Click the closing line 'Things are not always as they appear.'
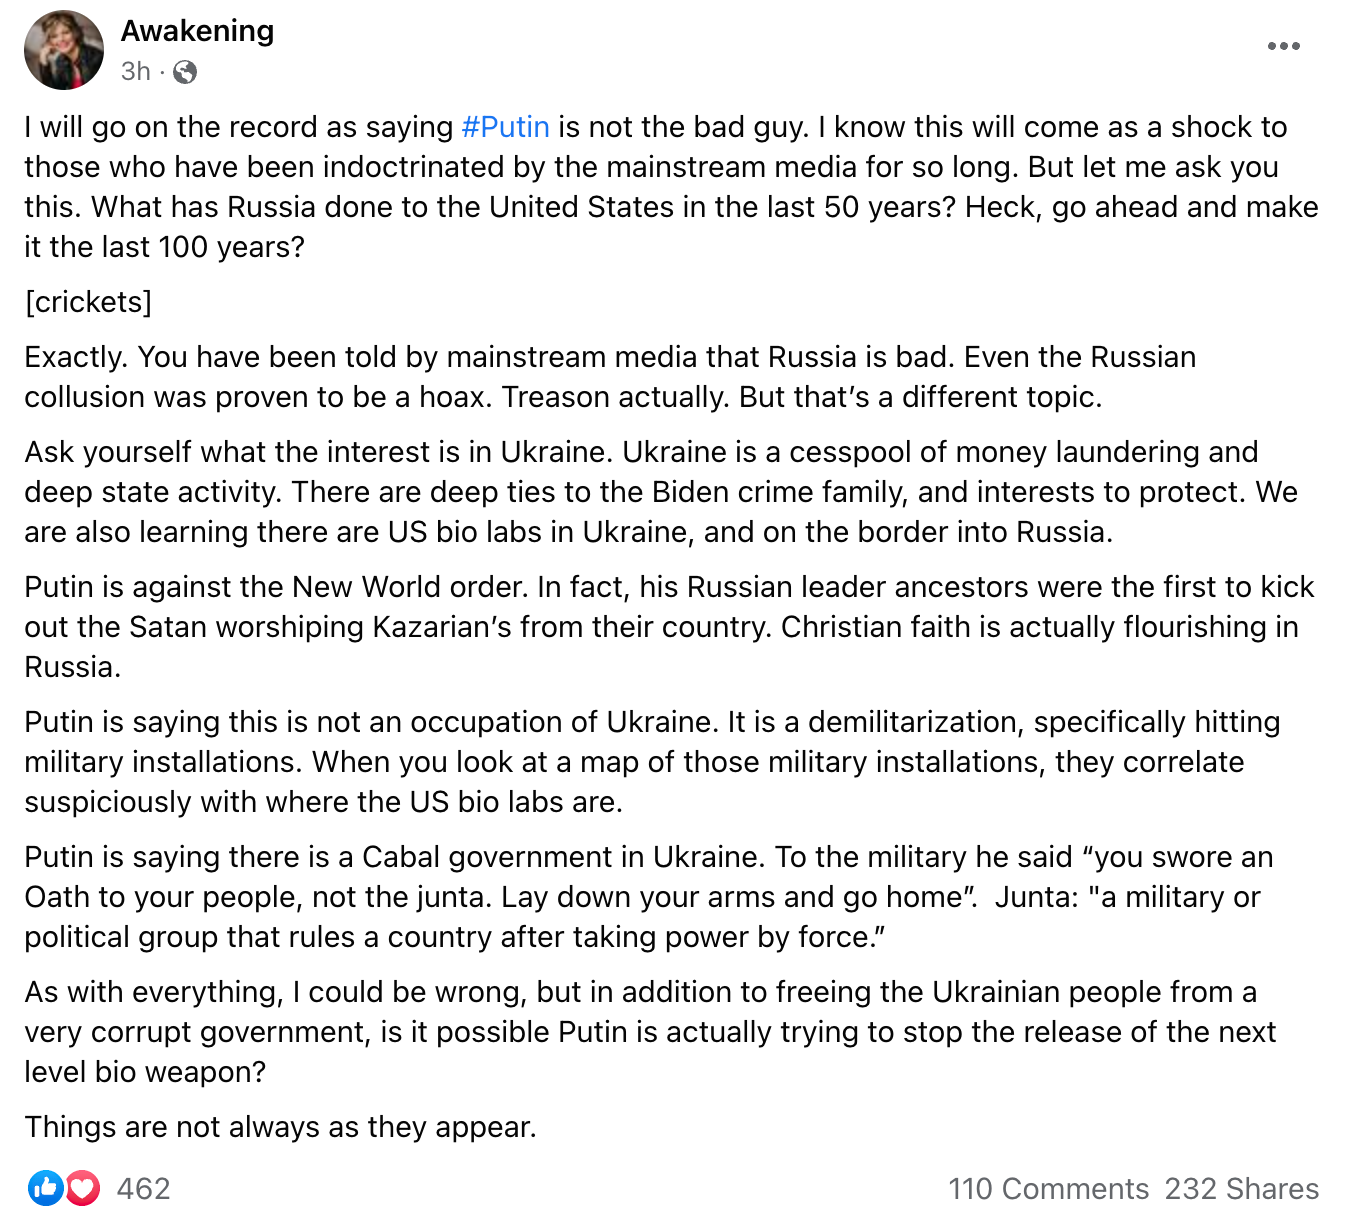Screen dimensions: 1348x1228 click(280, 1127)
